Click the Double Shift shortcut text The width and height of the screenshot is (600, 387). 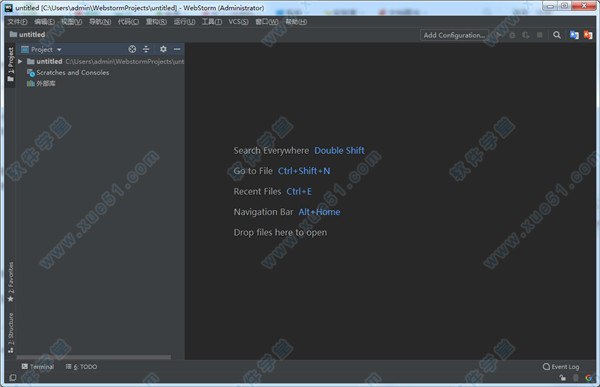click(x=339, y=150)
